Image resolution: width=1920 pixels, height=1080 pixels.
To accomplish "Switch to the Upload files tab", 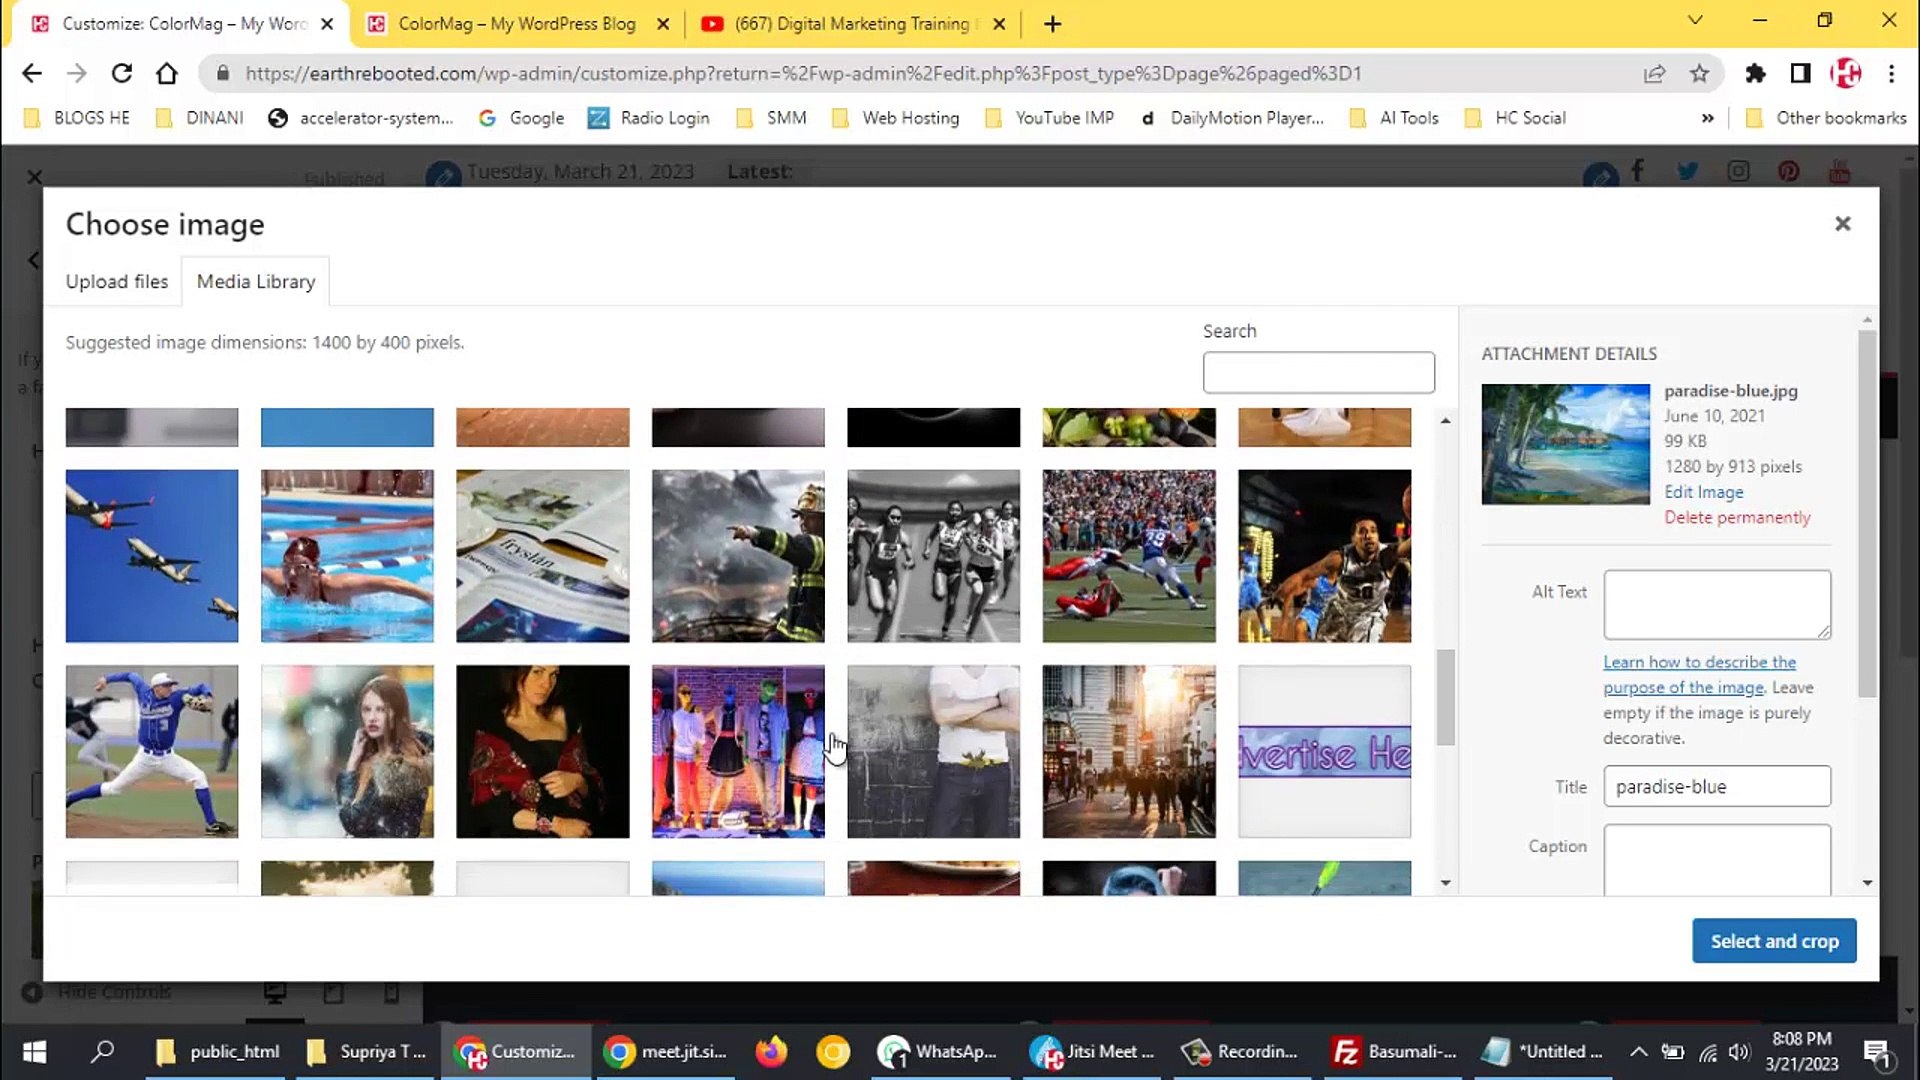I will click(117, 282).
